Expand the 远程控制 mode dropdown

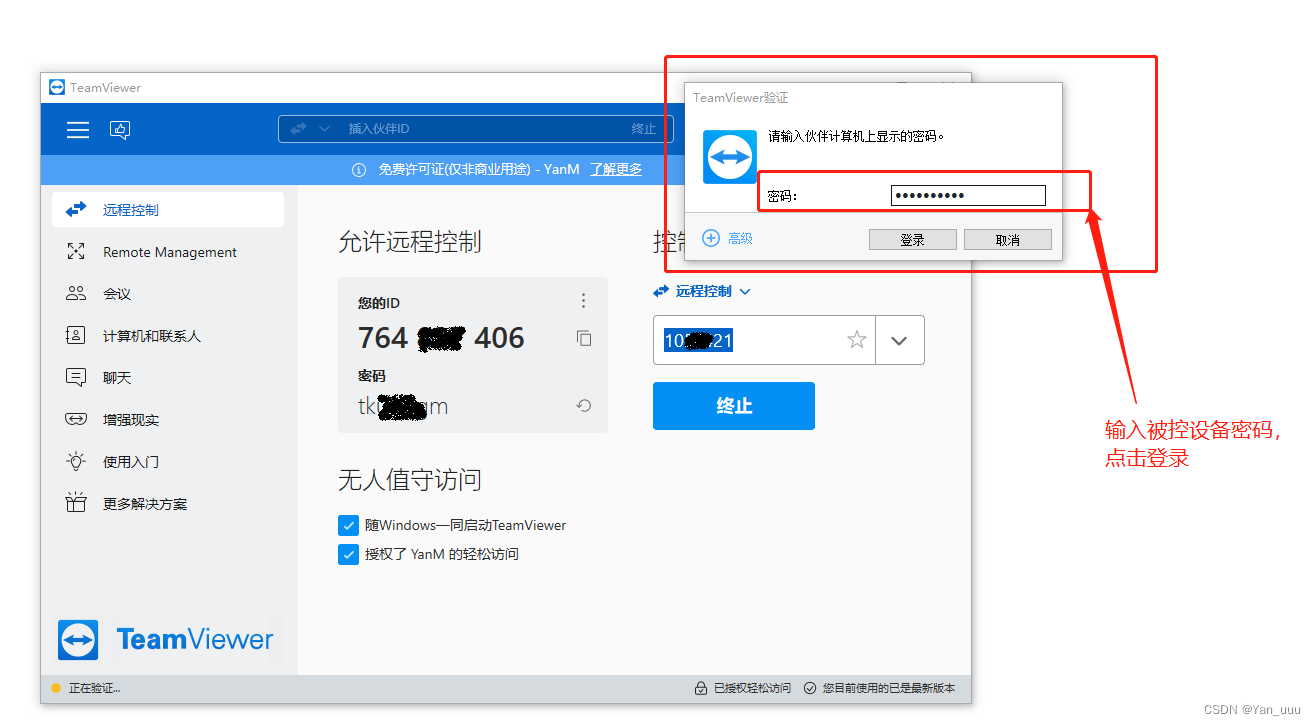pos(702,291)
